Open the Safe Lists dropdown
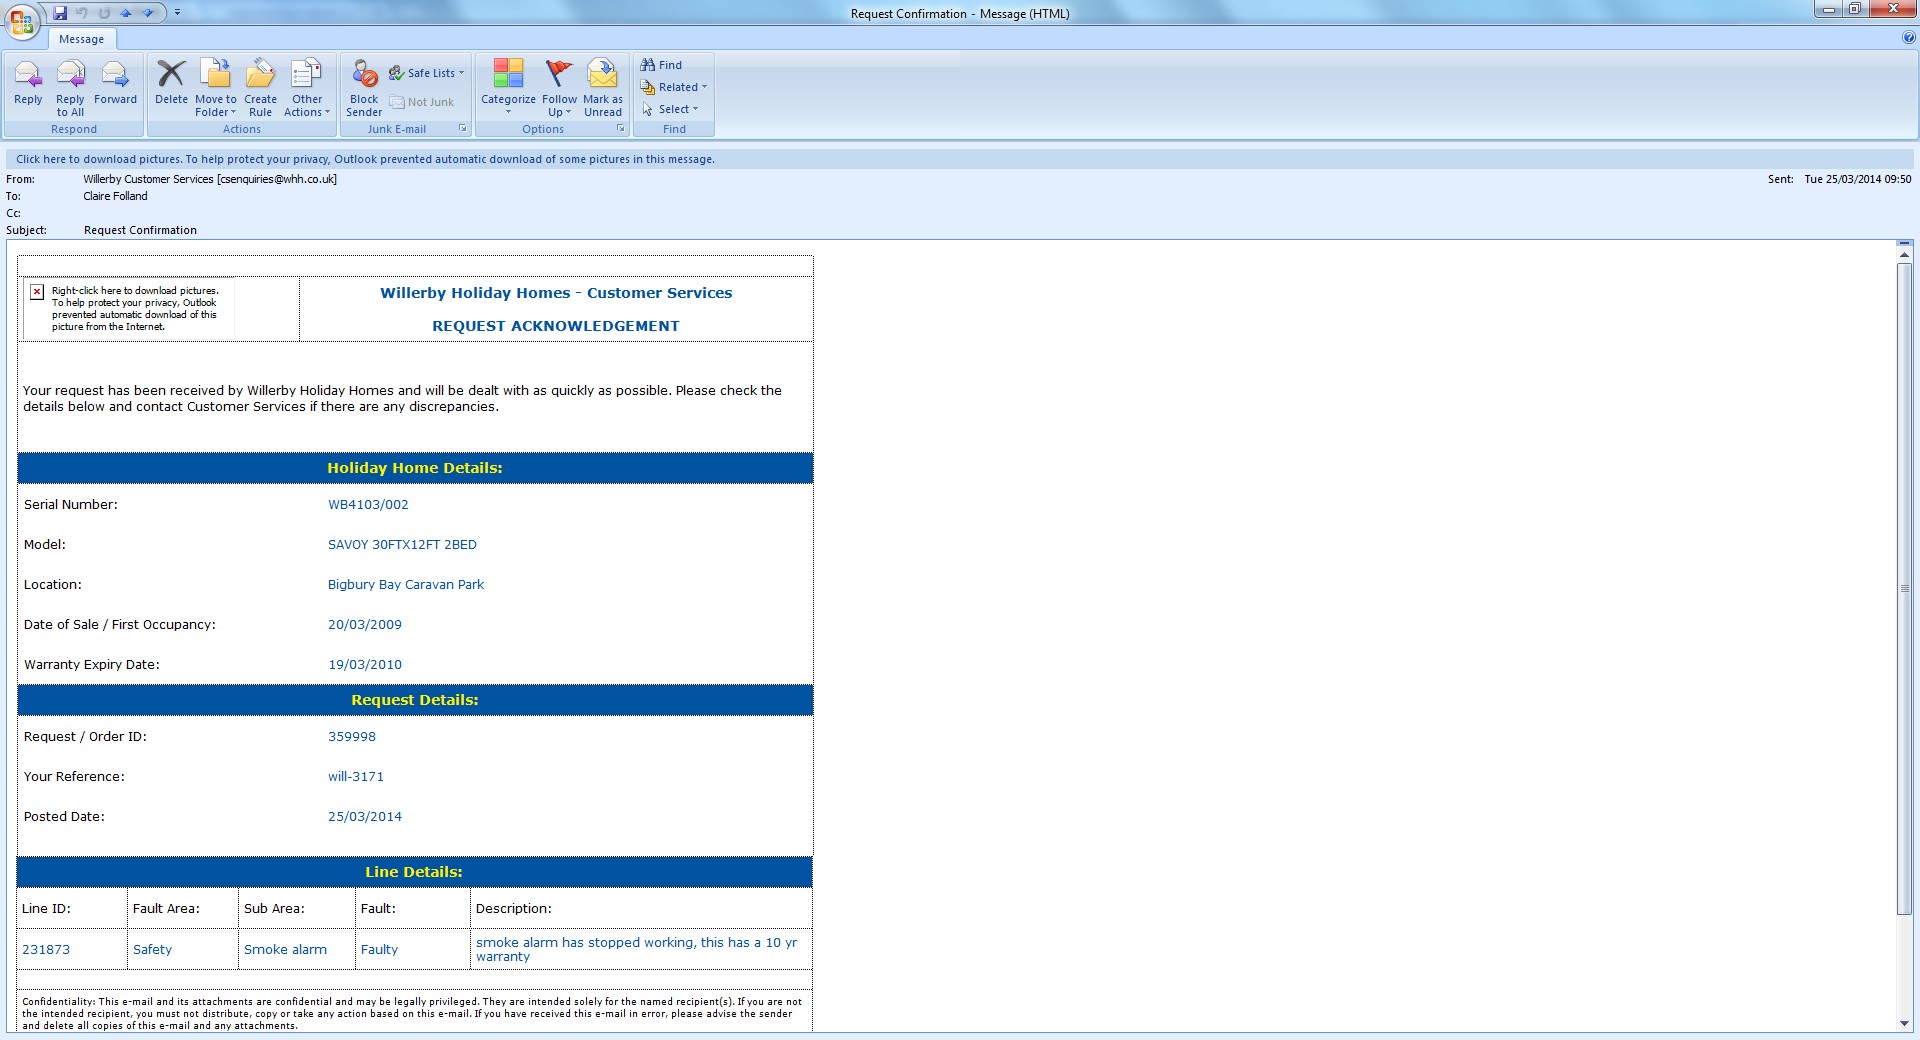Viewport: 1920px width, 1040px height. click(427, 73)
